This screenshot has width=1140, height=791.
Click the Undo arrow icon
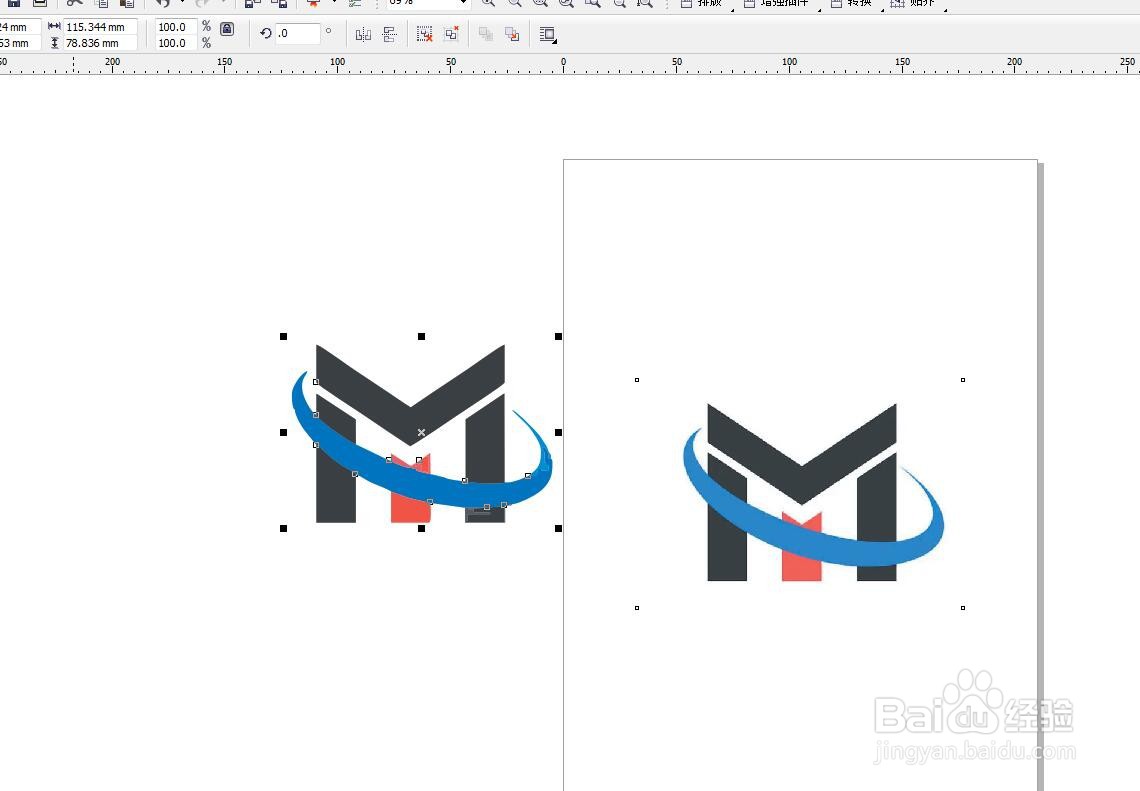point(162,4)
